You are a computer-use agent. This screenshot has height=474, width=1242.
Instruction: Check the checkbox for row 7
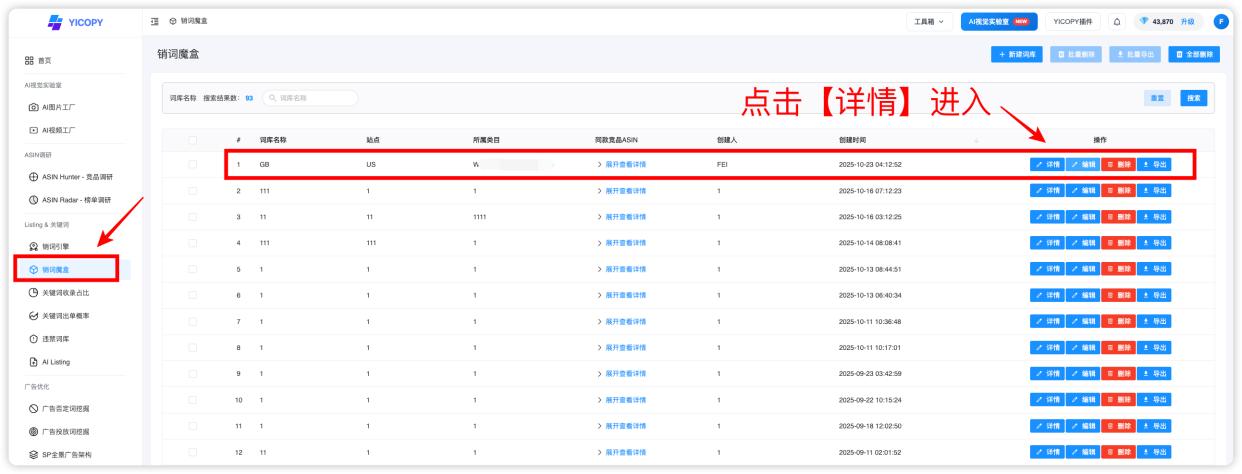192,321
